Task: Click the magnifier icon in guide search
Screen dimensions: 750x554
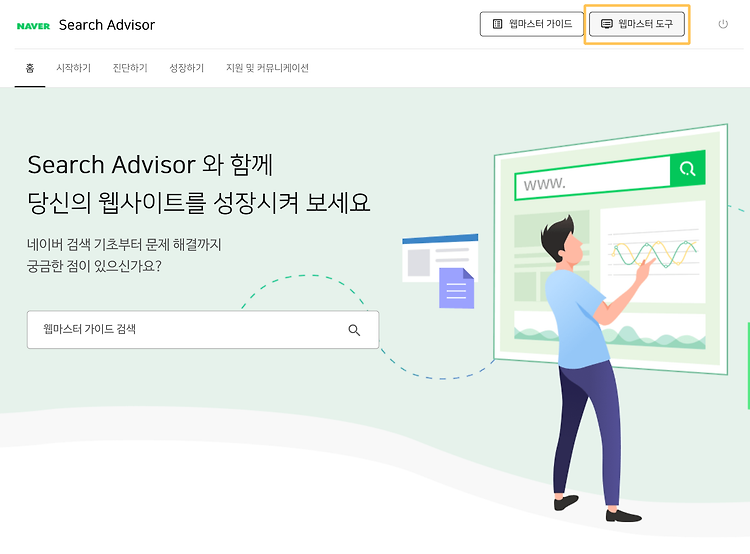Action: 354,330
